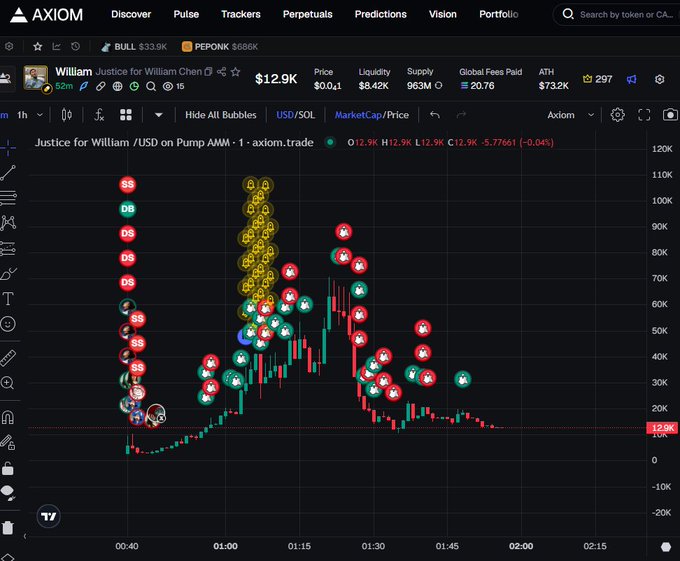The width and height of the screenshot is (680, 561).
Task: Open the token header settings gear
Action: click(659, 79)
